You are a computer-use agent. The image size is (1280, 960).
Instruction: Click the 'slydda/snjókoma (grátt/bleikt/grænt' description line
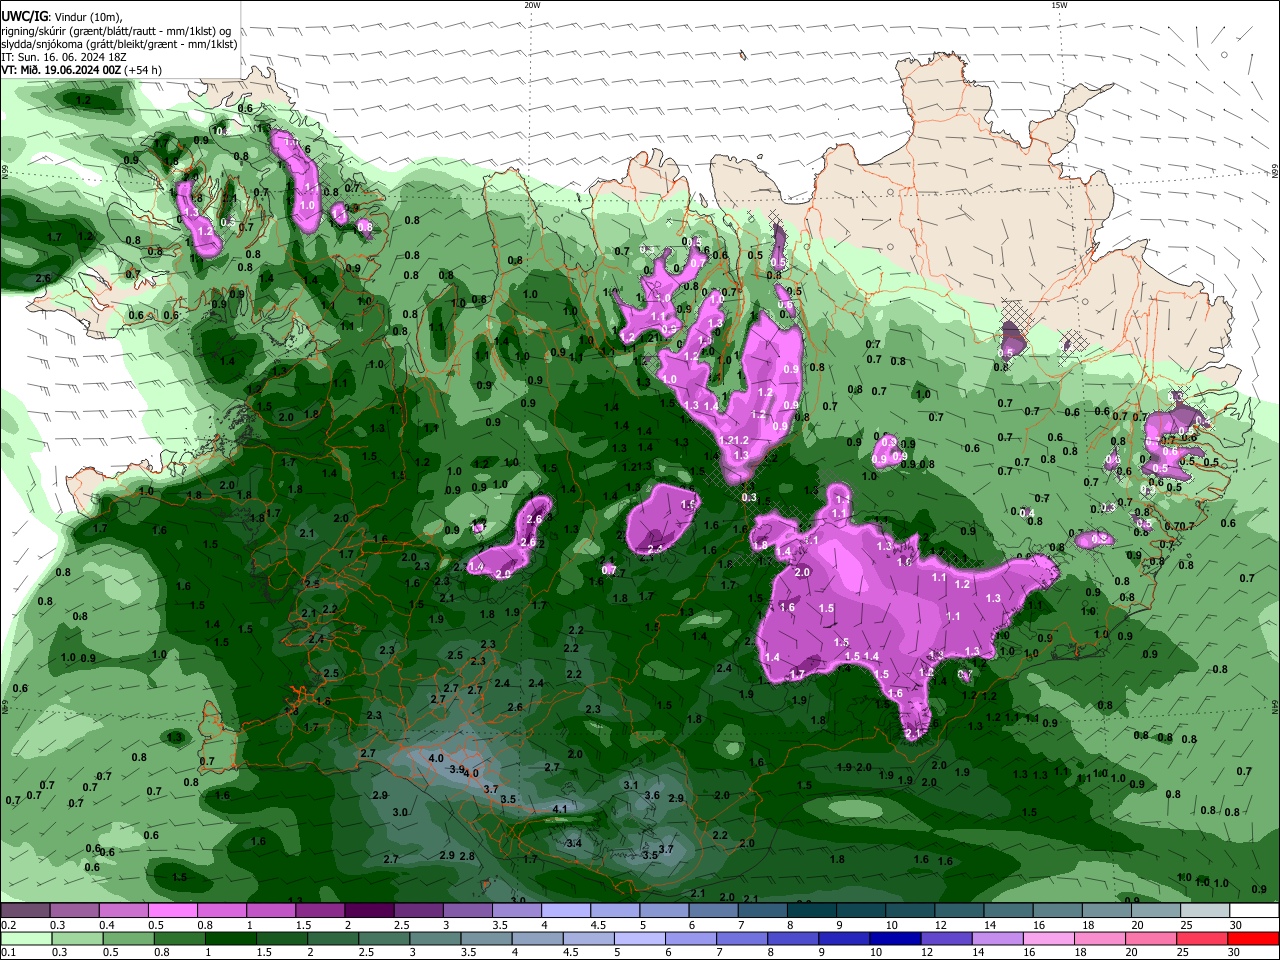[x=119, y=44]
